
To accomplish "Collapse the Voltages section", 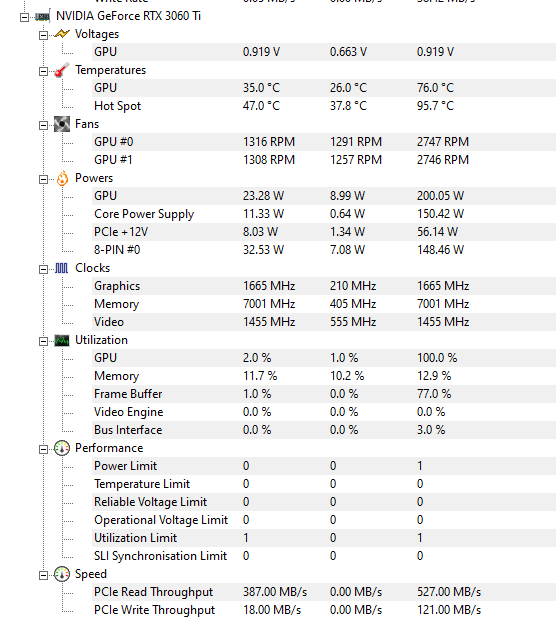I will point(43,35).
